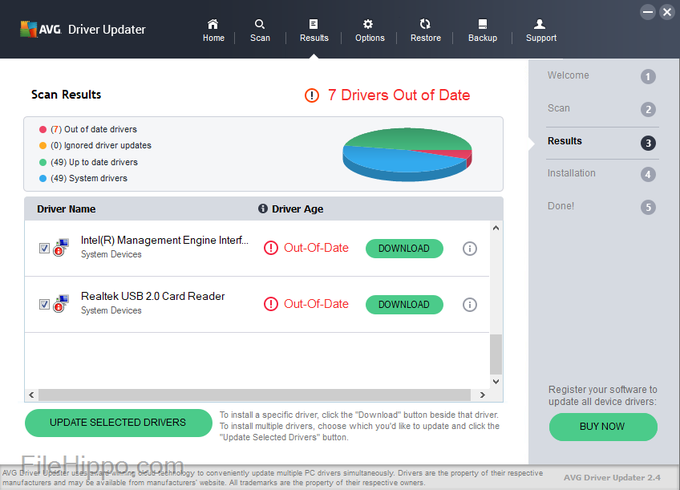
Task: Click the Driver Age info icon
Action: click(x=263, y=209)
